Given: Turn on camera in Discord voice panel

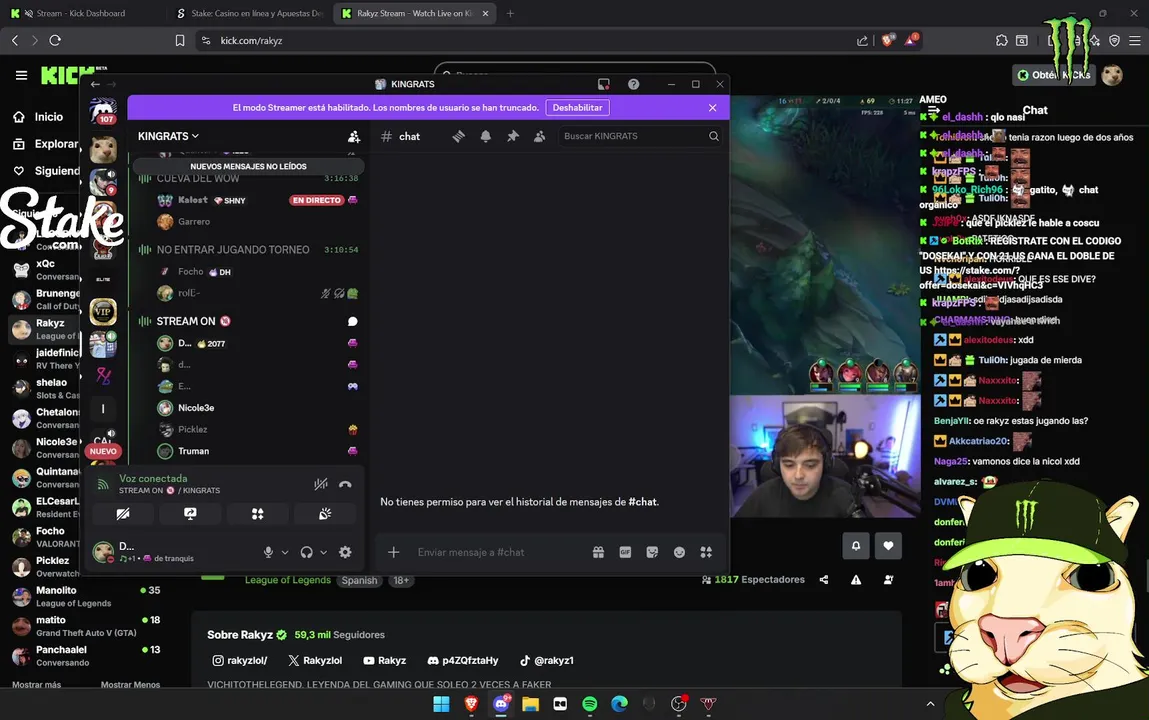Looking at the screenshot, I should [123, 514].
